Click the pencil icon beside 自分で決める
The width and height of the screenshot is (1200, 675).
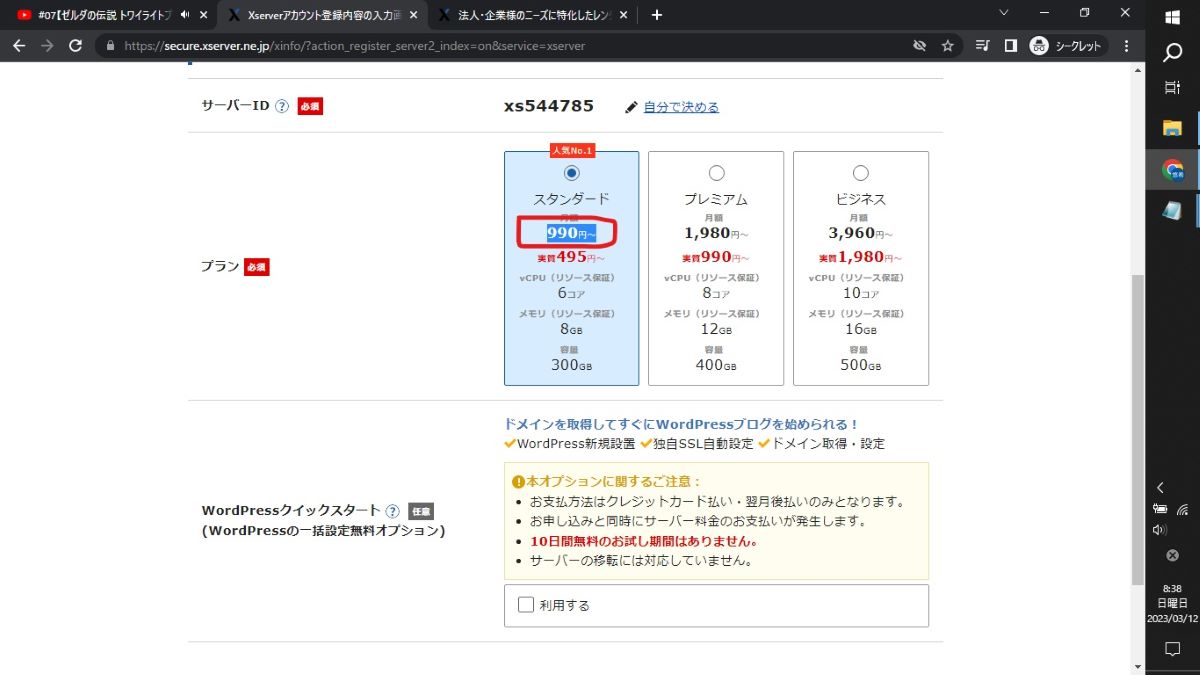(631, 107)
